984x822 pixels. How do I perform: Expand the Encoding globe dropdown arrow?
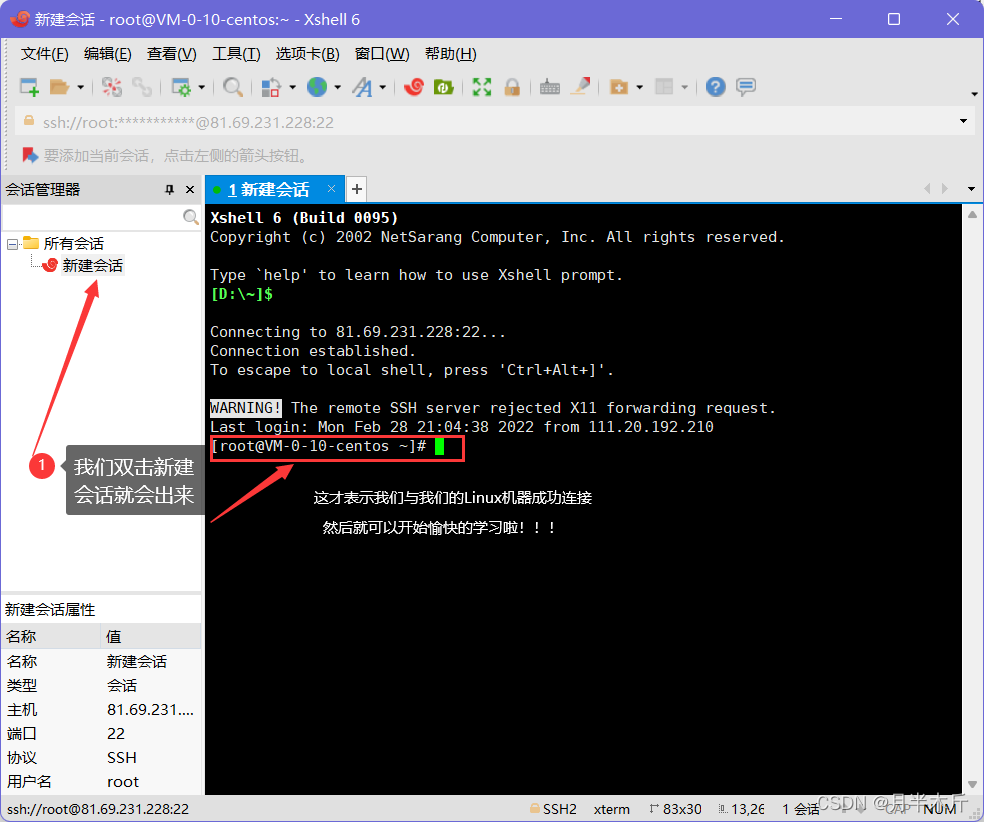(338, 87)
